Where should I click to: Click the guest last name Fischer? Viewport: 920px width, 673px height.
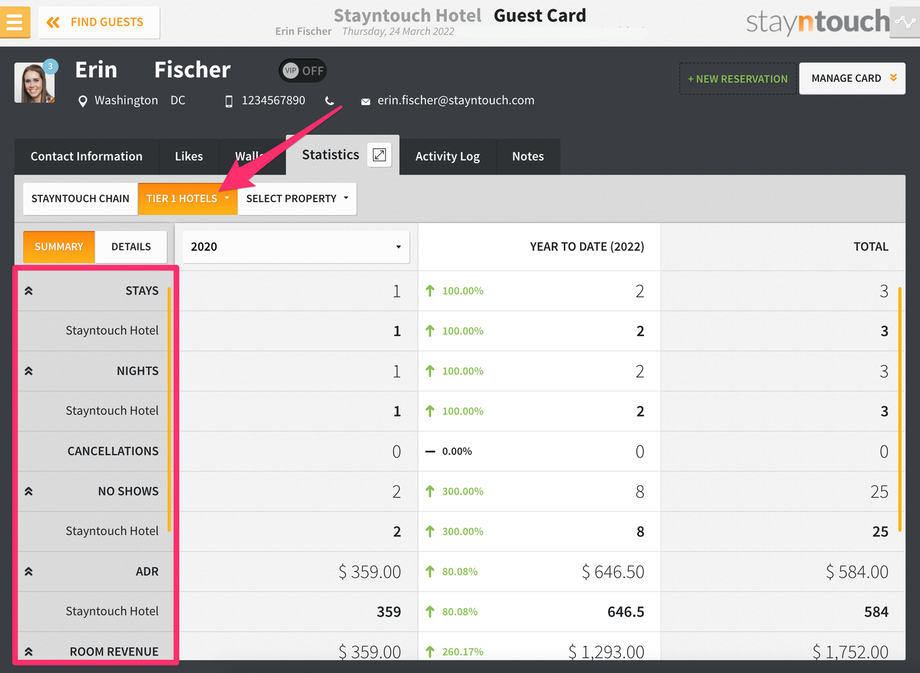click(x=192, y=70)
